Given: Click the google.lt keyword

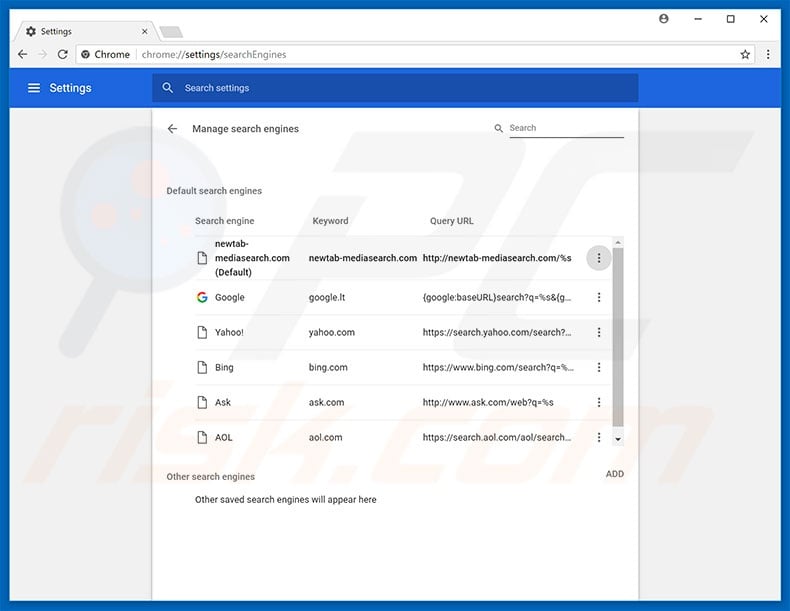Looking at the screenshot, I should [327, 297].
